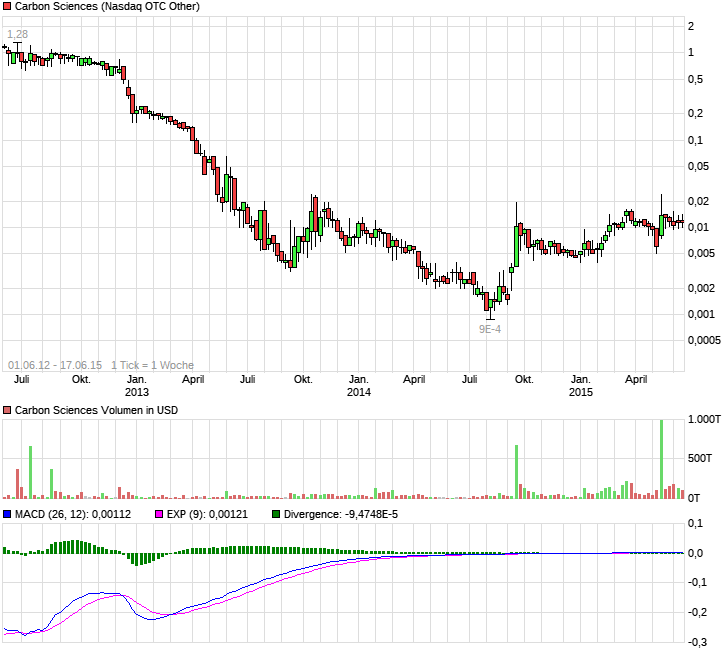
Task: Click the '2013' year label
Action: [x=137, y=392]
